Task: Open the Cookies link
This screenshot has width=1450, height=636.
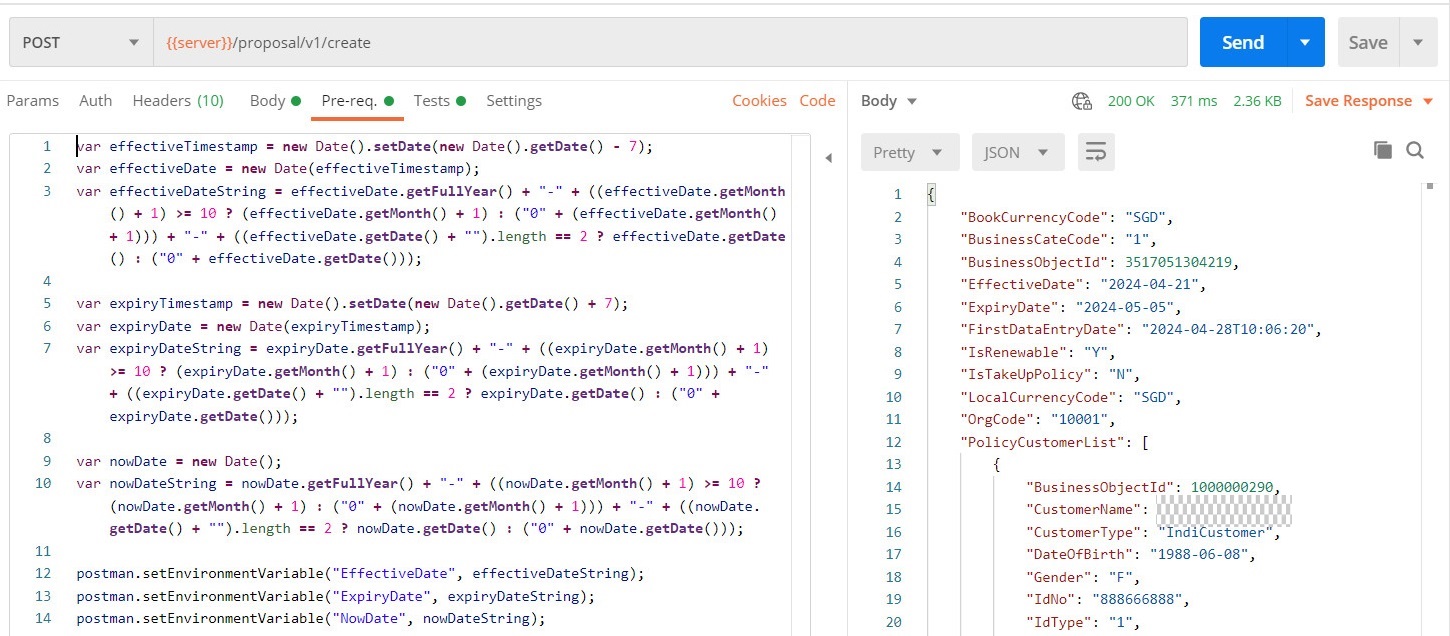Action: 759,101
